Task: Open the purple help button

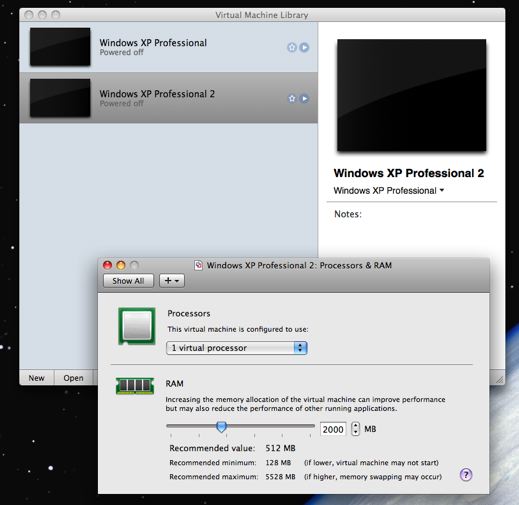Action: click(x=466, y=474)
